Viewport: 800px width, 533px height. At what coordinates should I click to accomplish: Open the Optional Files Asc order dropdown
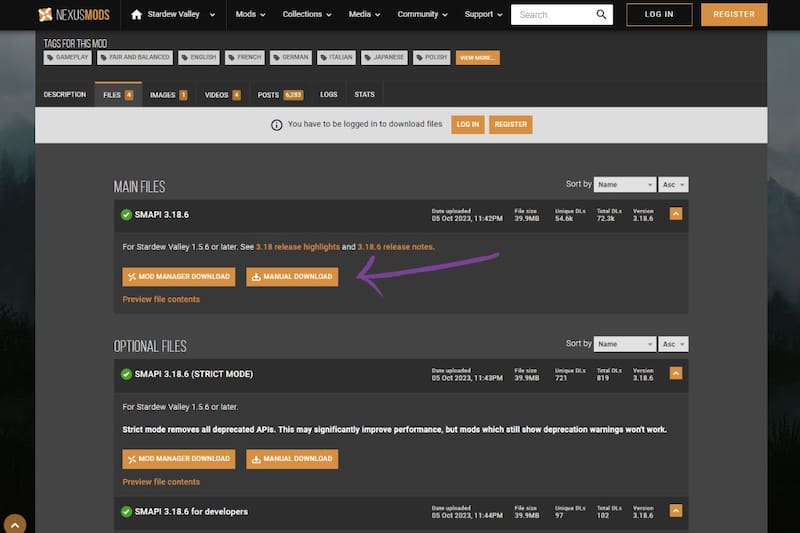(674, 344)
